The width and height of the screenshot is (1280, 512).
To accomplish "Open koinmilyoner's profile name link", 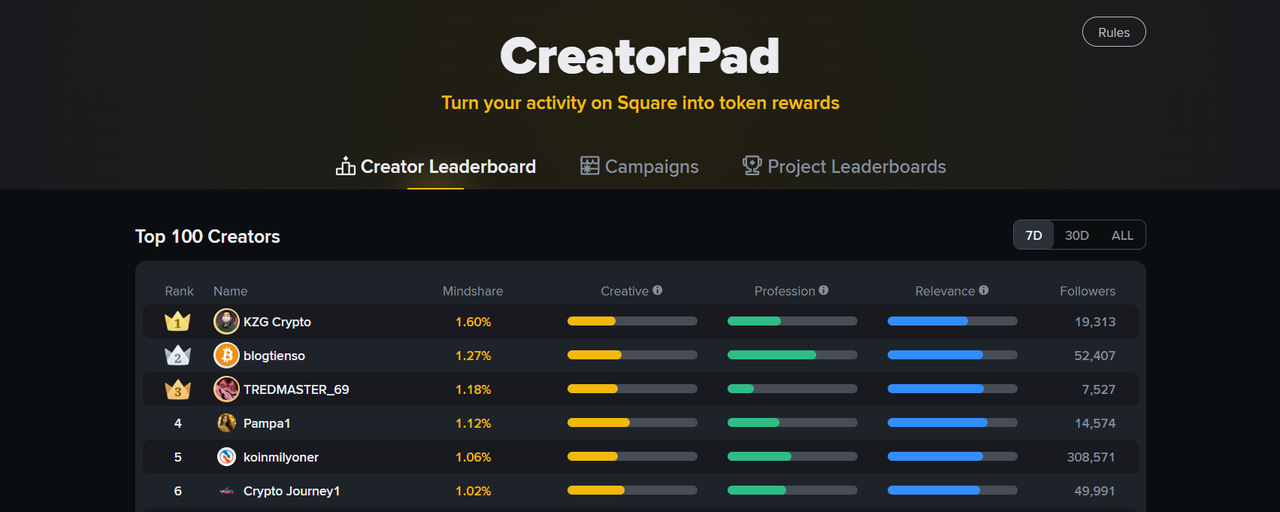I will pyautogui.click(x=281, y=457).
